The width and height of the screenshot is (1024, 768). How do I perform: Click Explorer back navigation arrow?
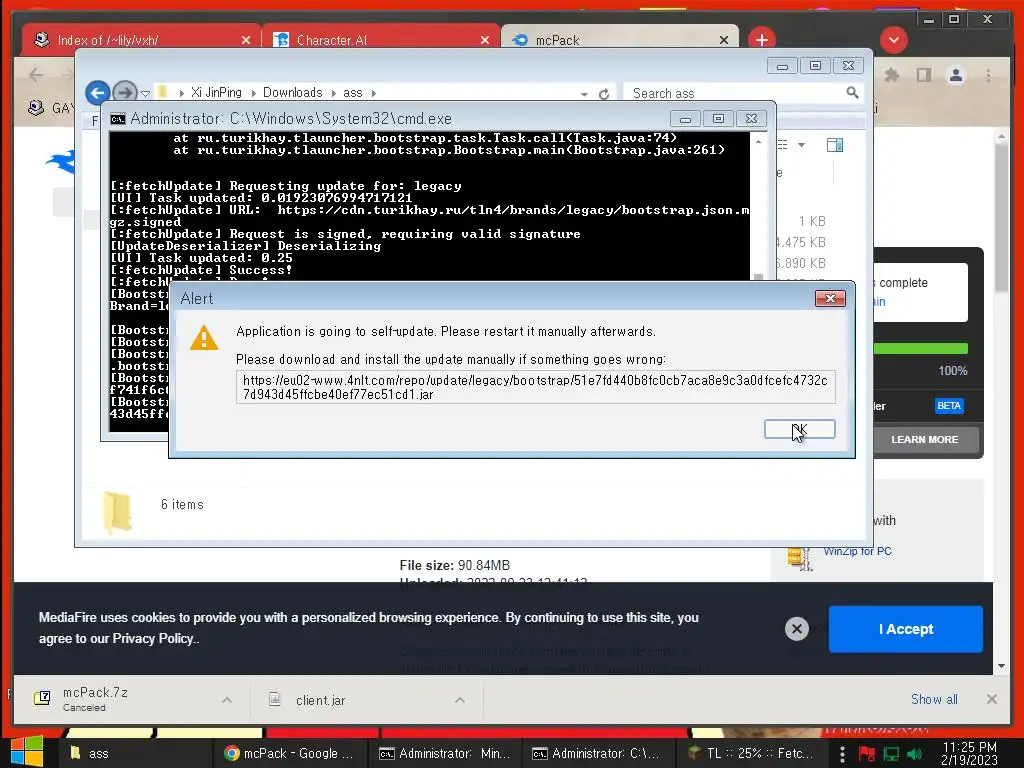[98, 93]
